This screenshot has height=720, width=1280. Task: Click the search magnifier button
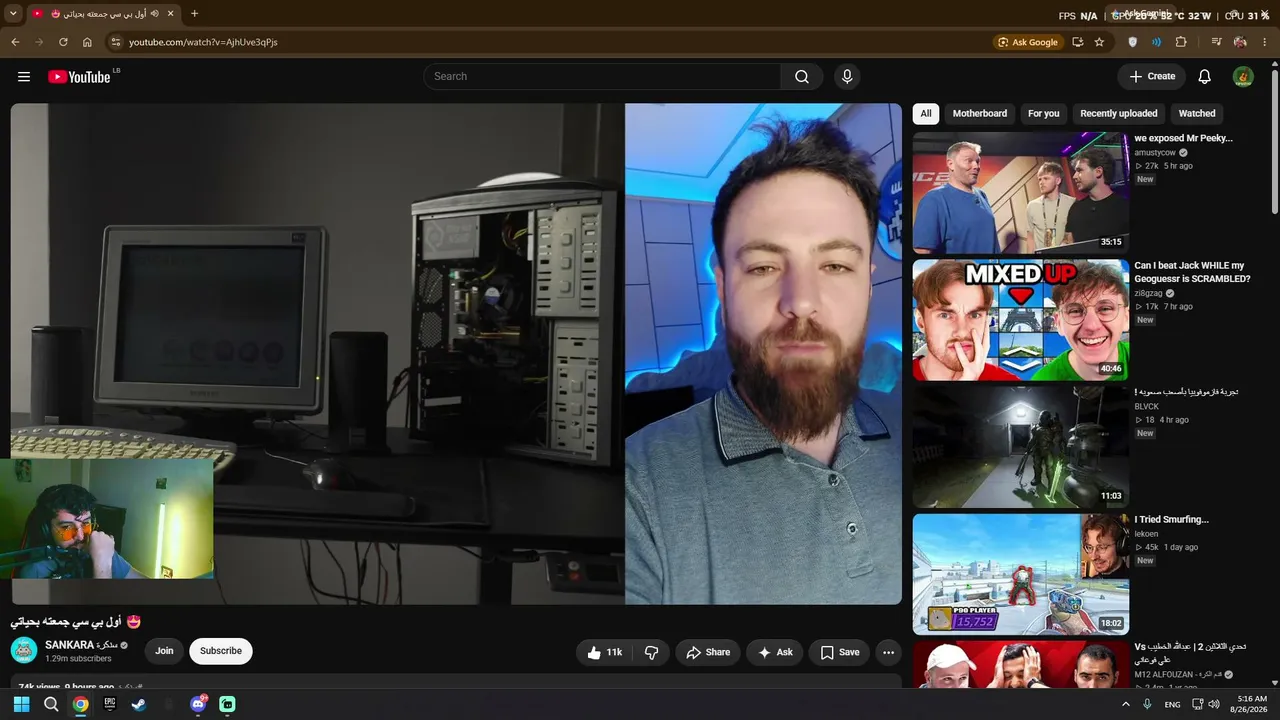point(802,77)
